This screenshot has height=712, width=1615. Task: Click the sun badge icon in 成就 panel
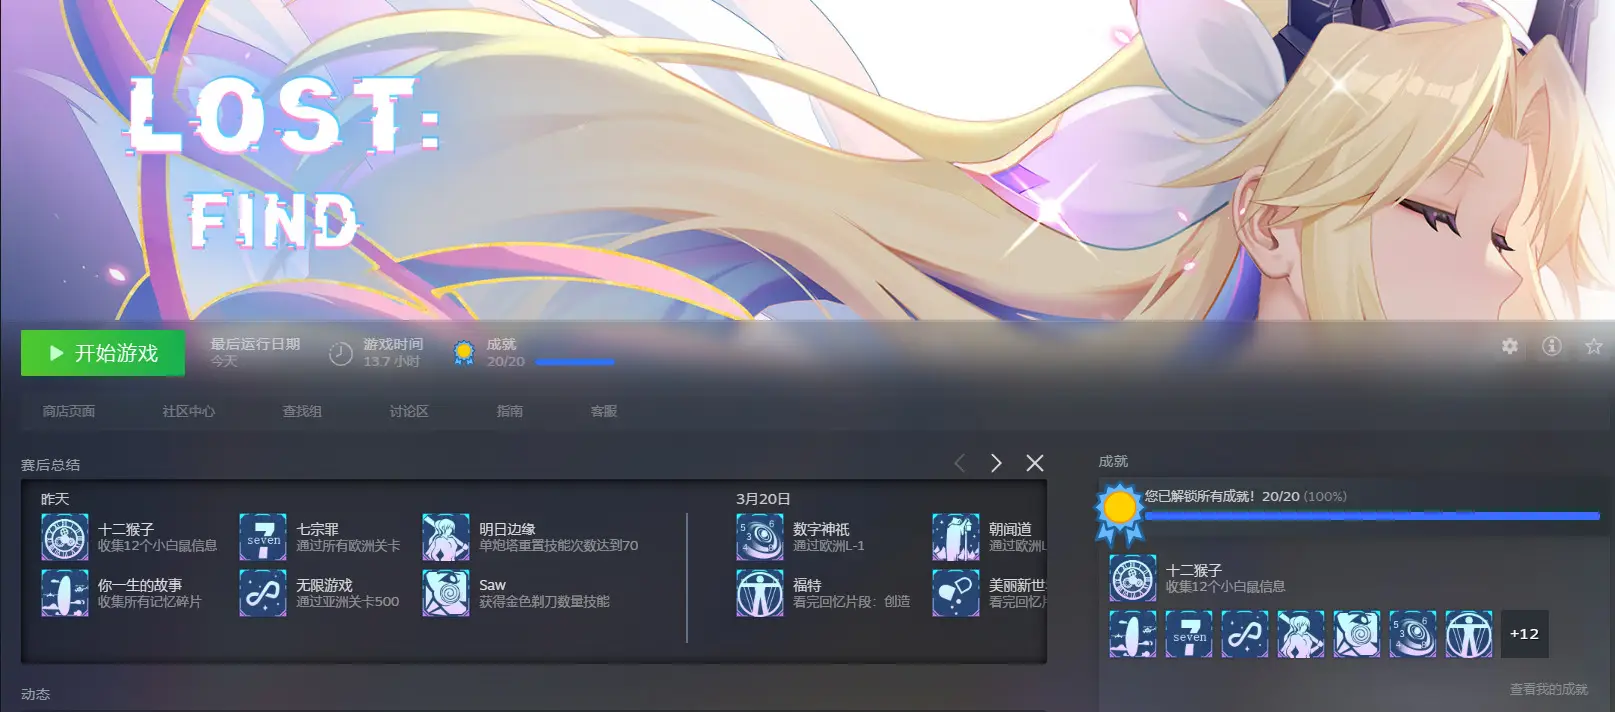[1119, 511]
